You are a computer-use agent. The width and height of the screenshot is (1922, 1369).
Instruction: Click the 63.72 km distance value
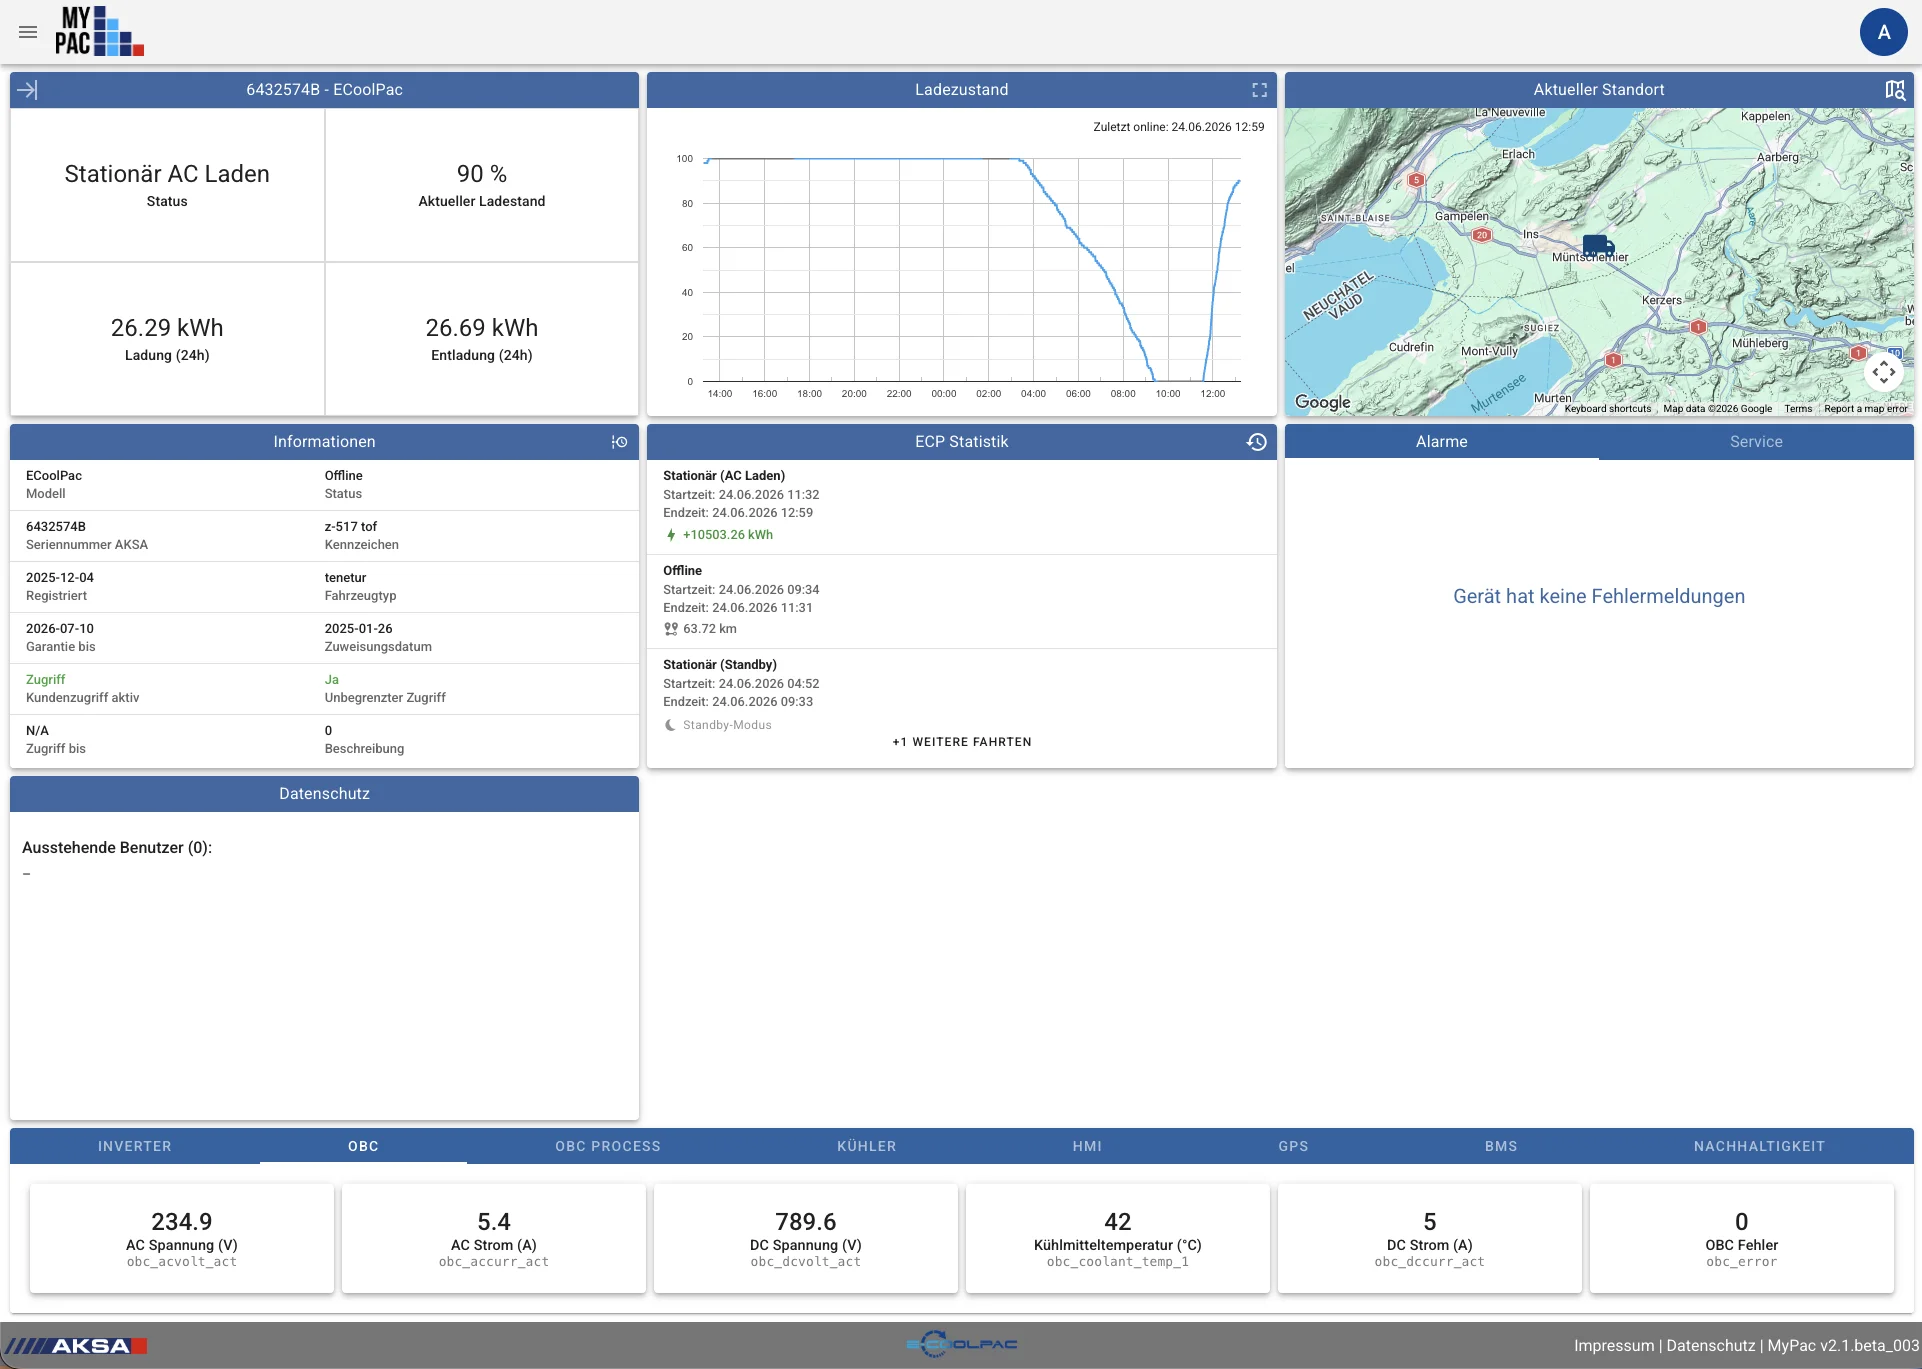[710, 629]
